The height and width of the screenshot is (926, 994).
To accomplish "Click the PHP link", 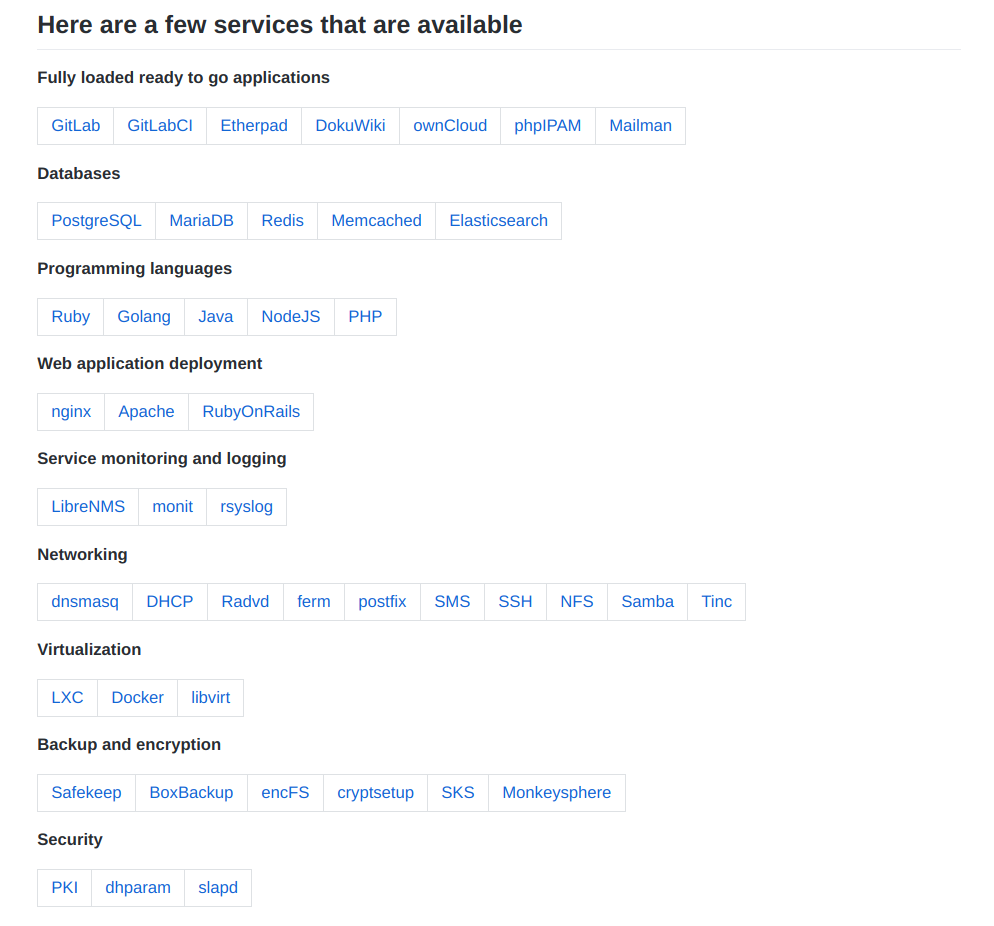I will (x=365, y=316).
